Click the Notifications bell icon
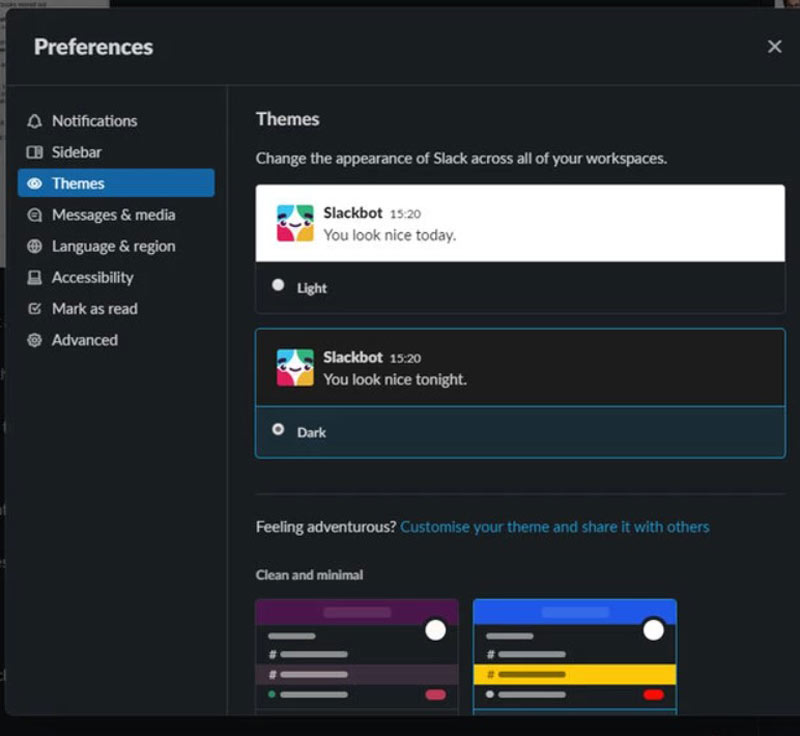Viewport: 800px width, 736px height. pos(35,121)
